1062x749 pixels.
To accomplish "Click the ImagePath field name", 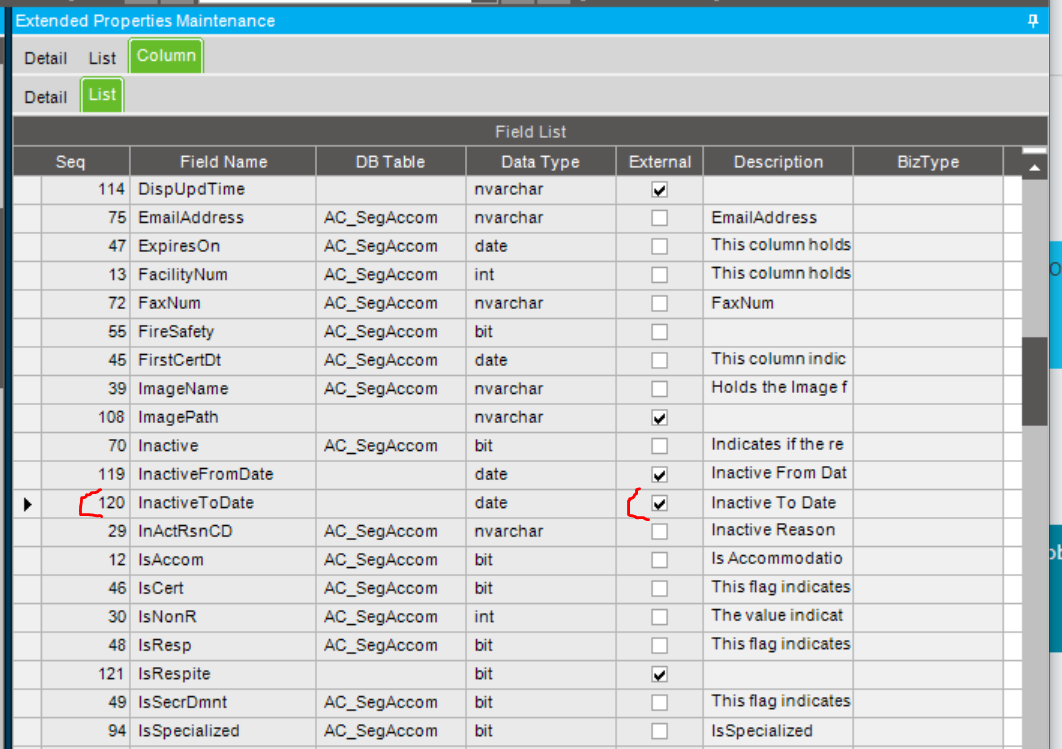I will [x=223, y=418].
